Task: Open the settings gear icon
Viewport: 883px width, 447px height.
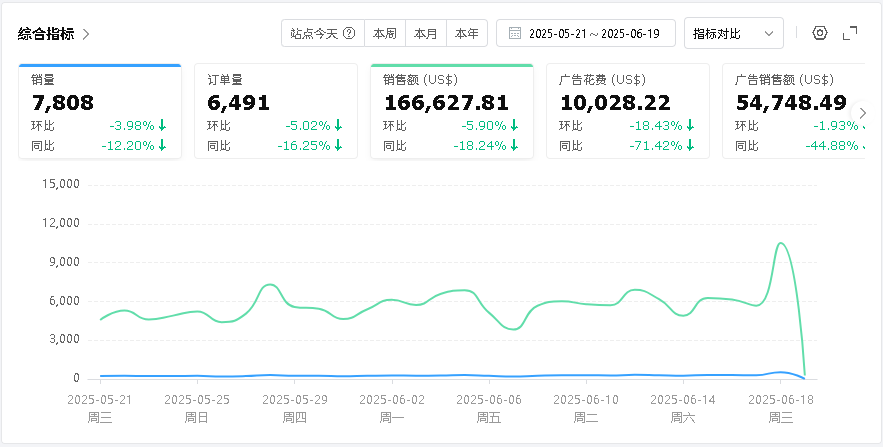Action: pyautogui.click(x=820, y=33)
